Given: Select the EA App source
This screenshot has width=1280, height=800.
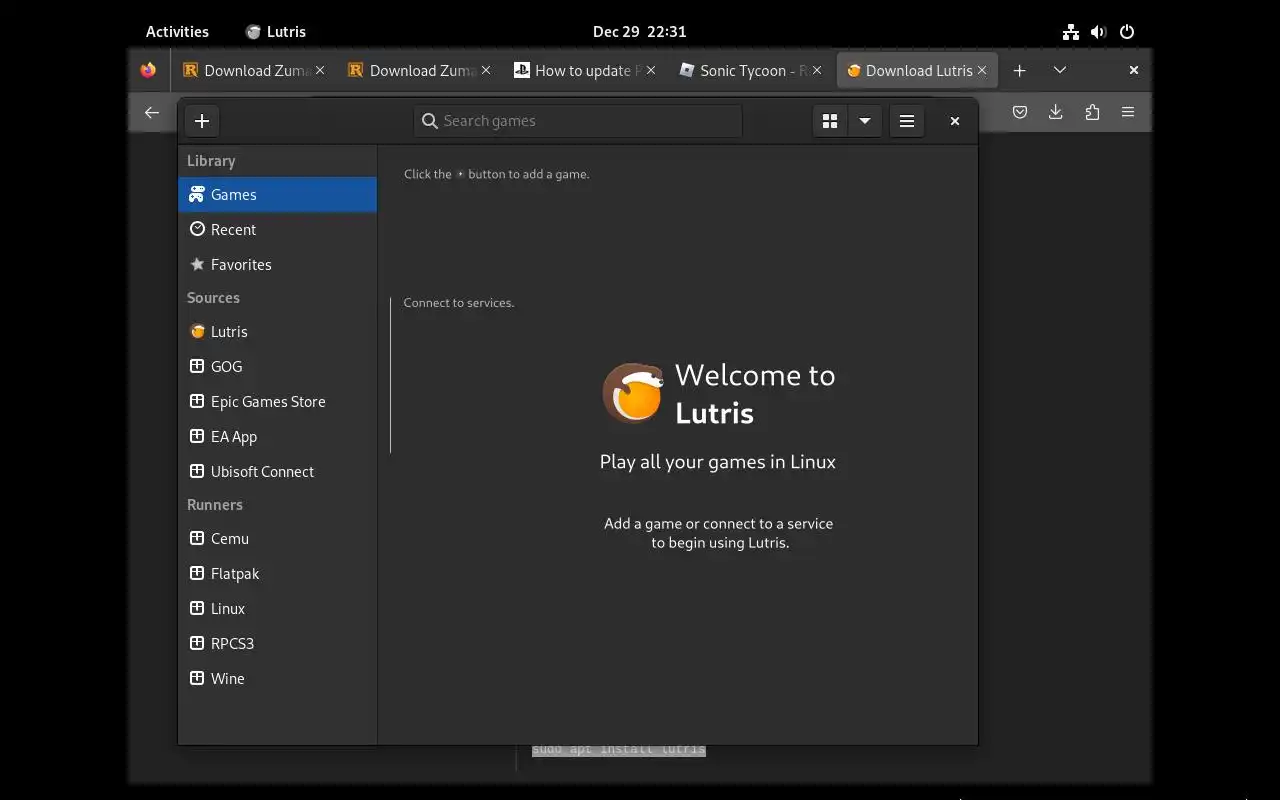Looking at the screenshot, I should click(277, 437).
